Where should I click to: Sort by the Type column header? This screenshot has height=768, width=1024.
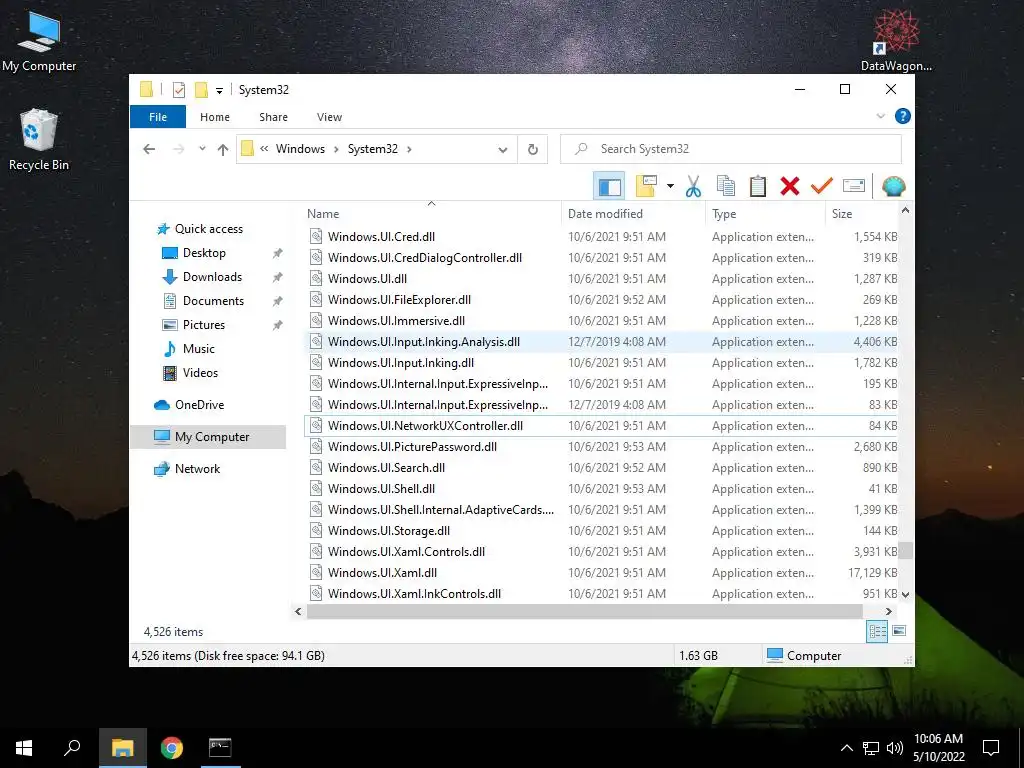click(x=765, y=214)
